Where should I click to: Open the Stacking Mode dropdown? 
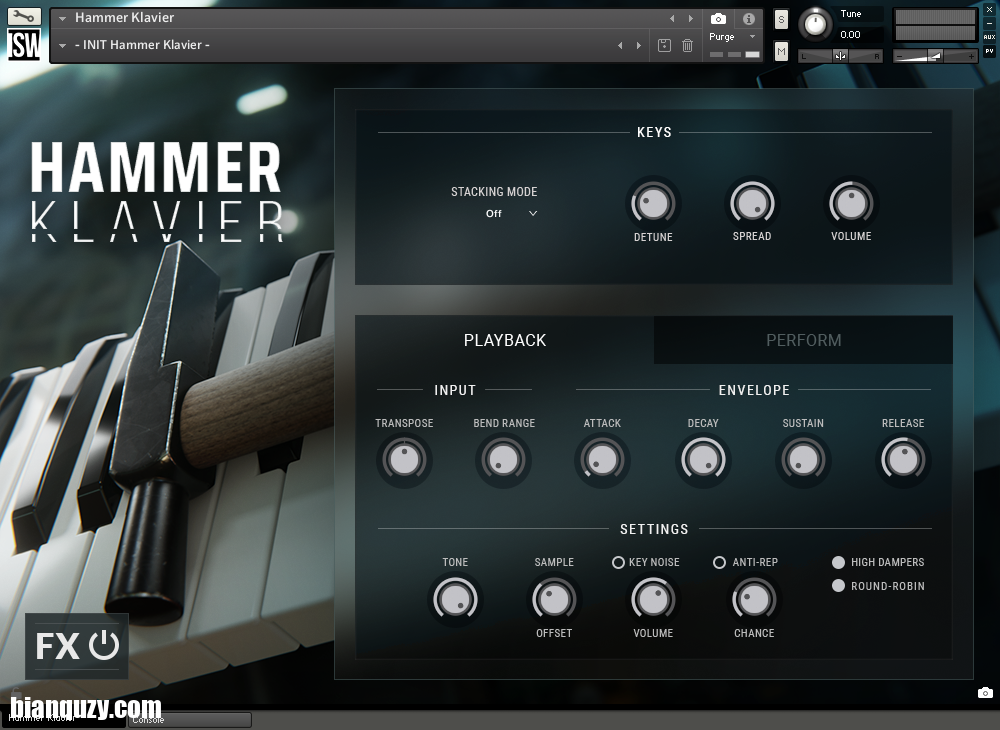pyautogui.click(x=511, y=214)
